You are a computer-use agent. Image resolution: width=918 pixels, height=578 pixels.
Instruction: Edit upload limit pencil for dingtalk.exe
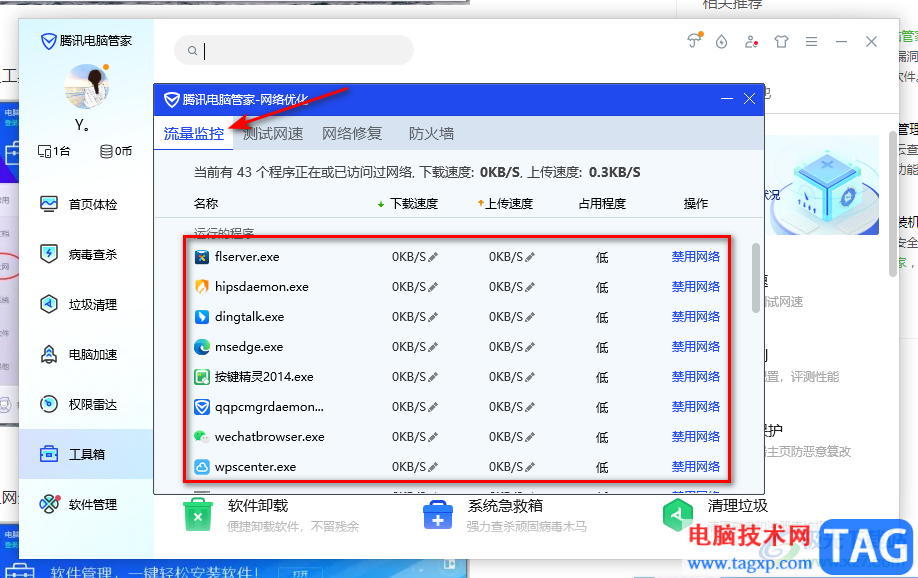click(530, 317)
